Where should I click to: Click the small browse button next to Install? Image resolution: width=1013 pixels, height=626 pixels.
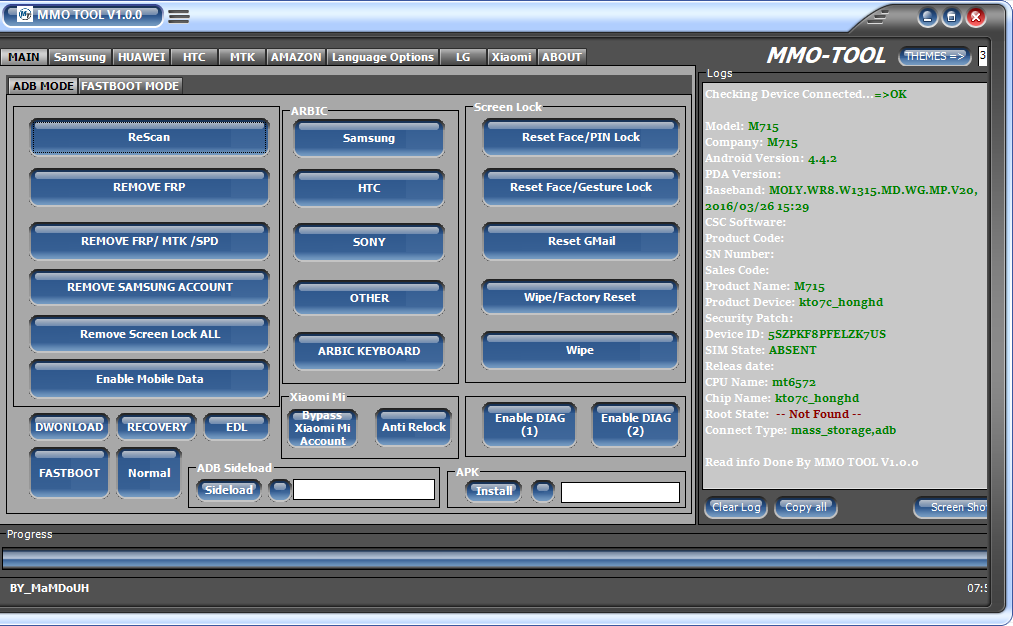(x=543, y=491)
